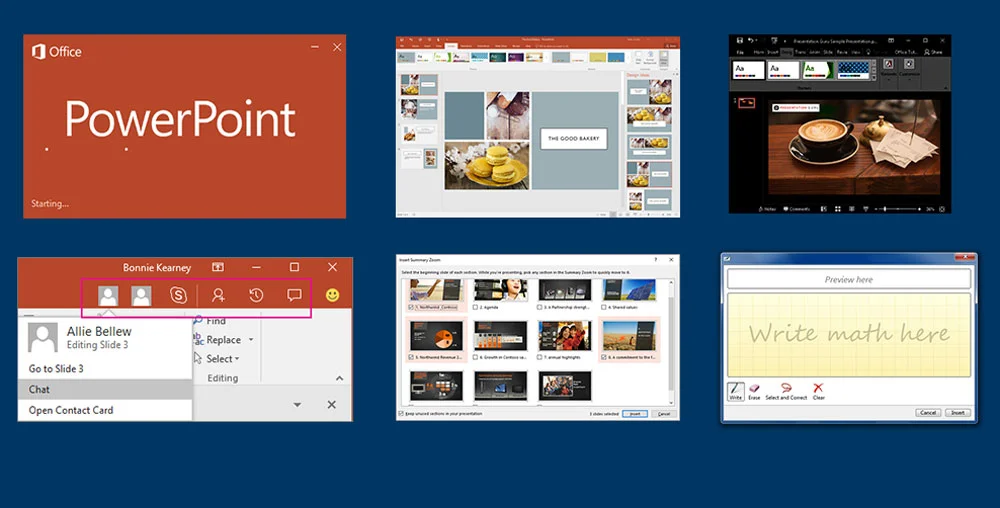Toggle 'Keep unused sections in your presentation'
The image size is (1000, 508).
click(x=401, y=414)
